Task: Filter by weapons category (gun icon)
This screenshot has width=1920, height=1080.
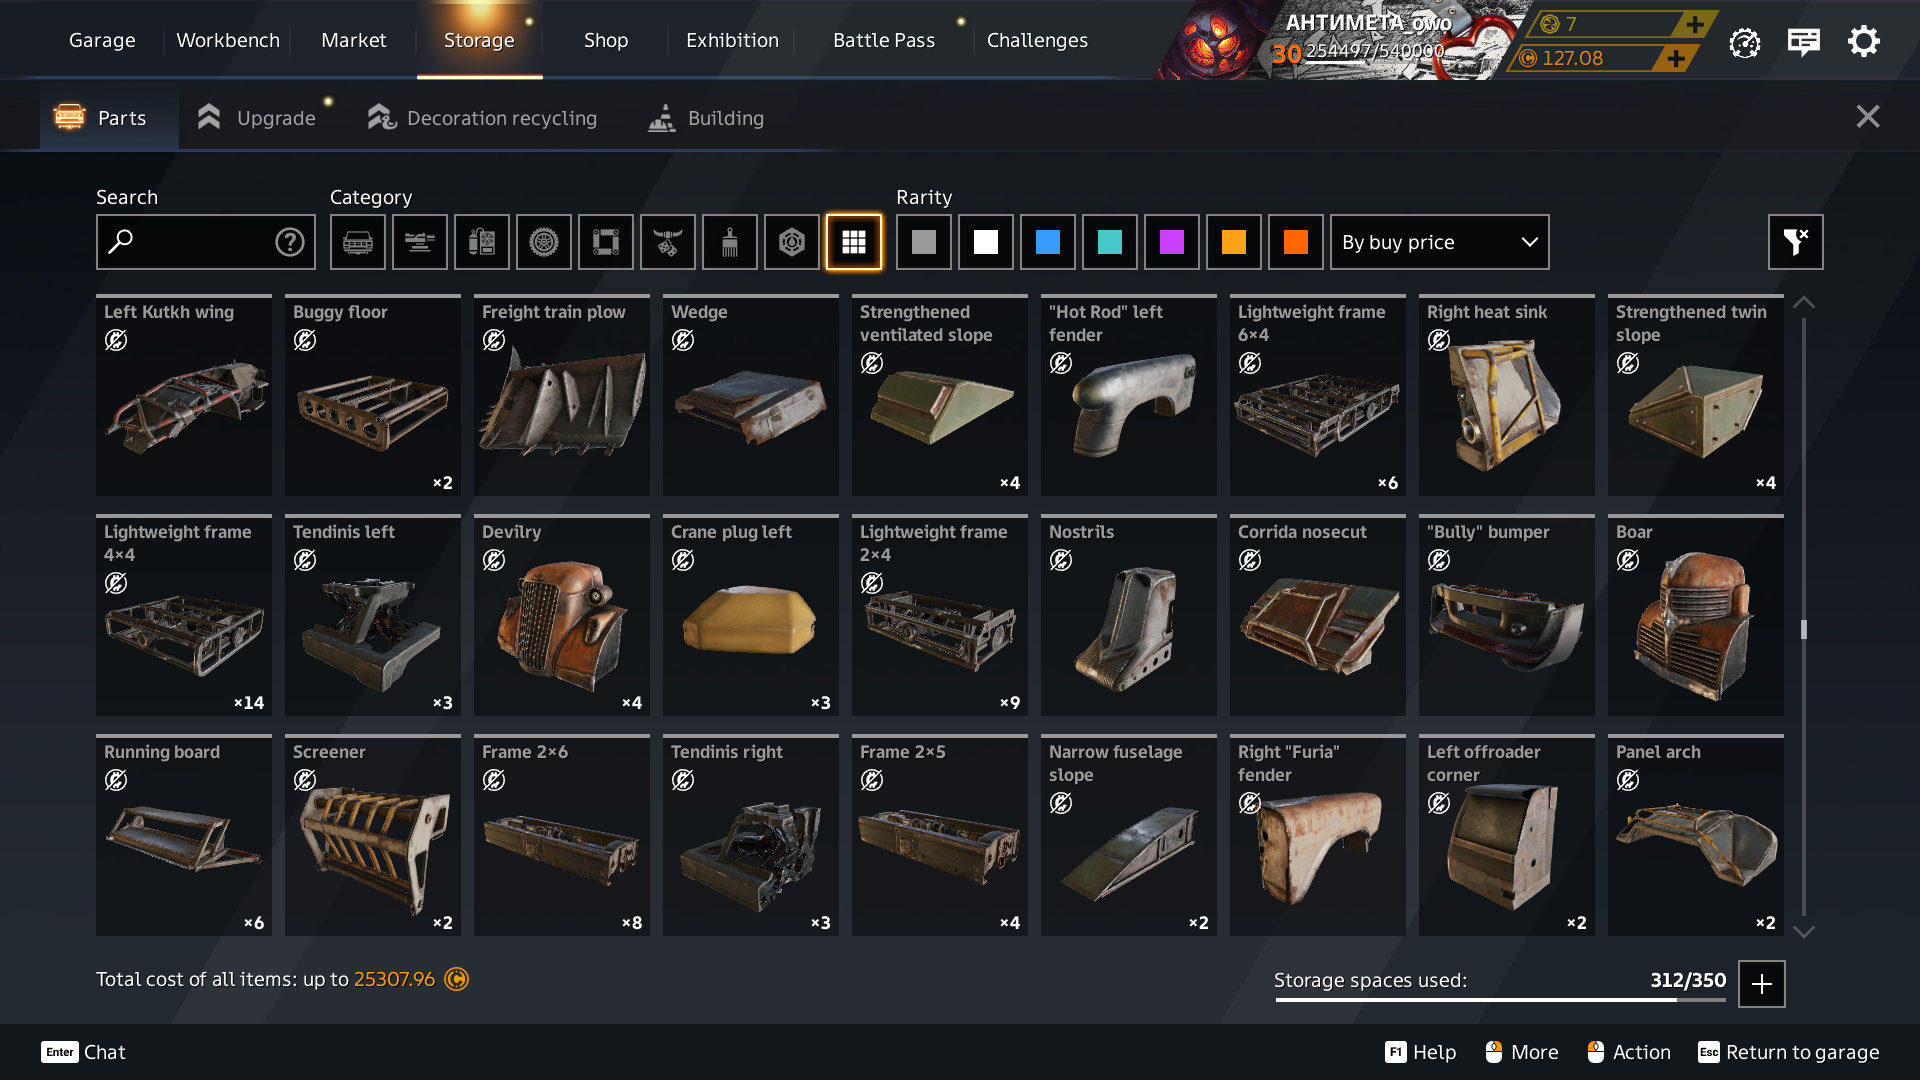Action: click(420, 242)
